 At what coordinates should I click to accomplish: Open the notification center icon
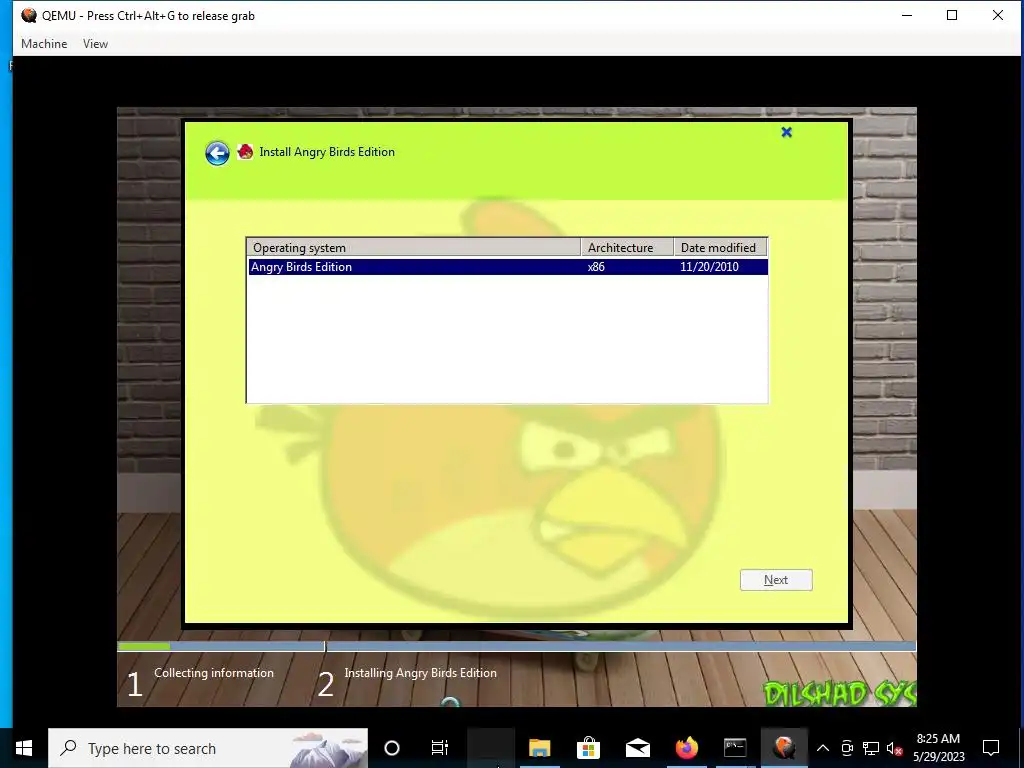coord(991,748)
